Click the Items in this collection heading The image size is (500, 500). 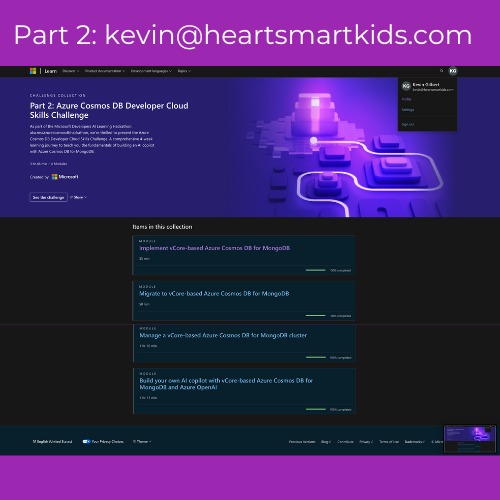[162, 227]
